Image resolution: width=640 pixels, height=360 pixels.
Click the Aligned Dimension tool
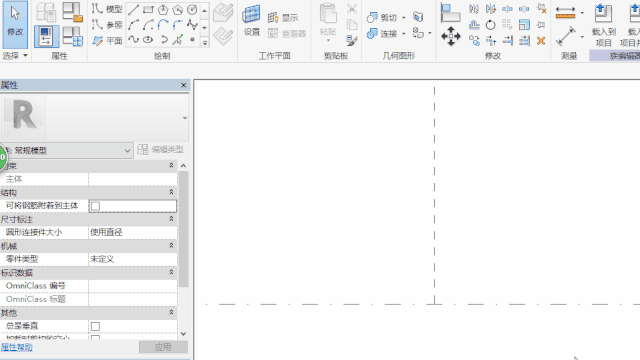566,36
